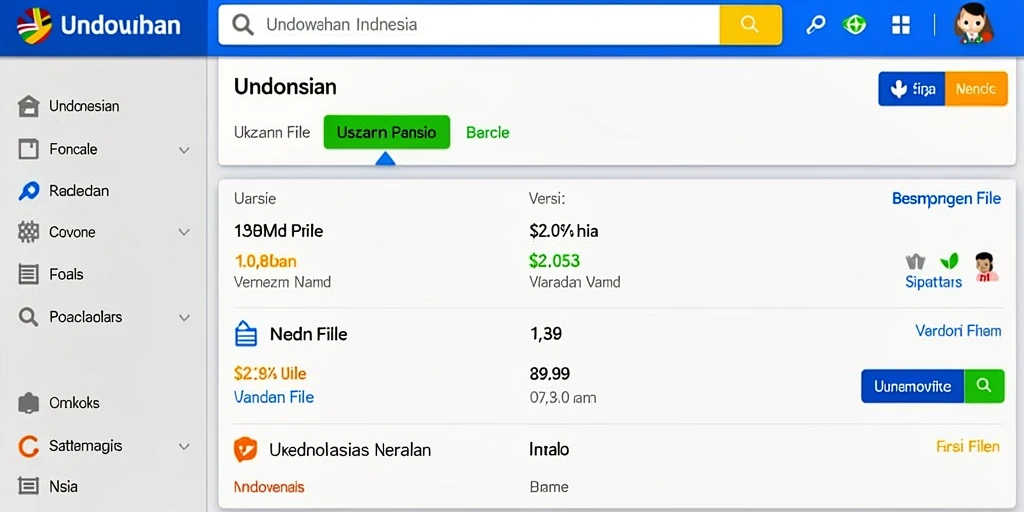Open the Ndovenals link
Viewport: 1024px width, 512px height.
pyautogui.click(x=269, y=487)
